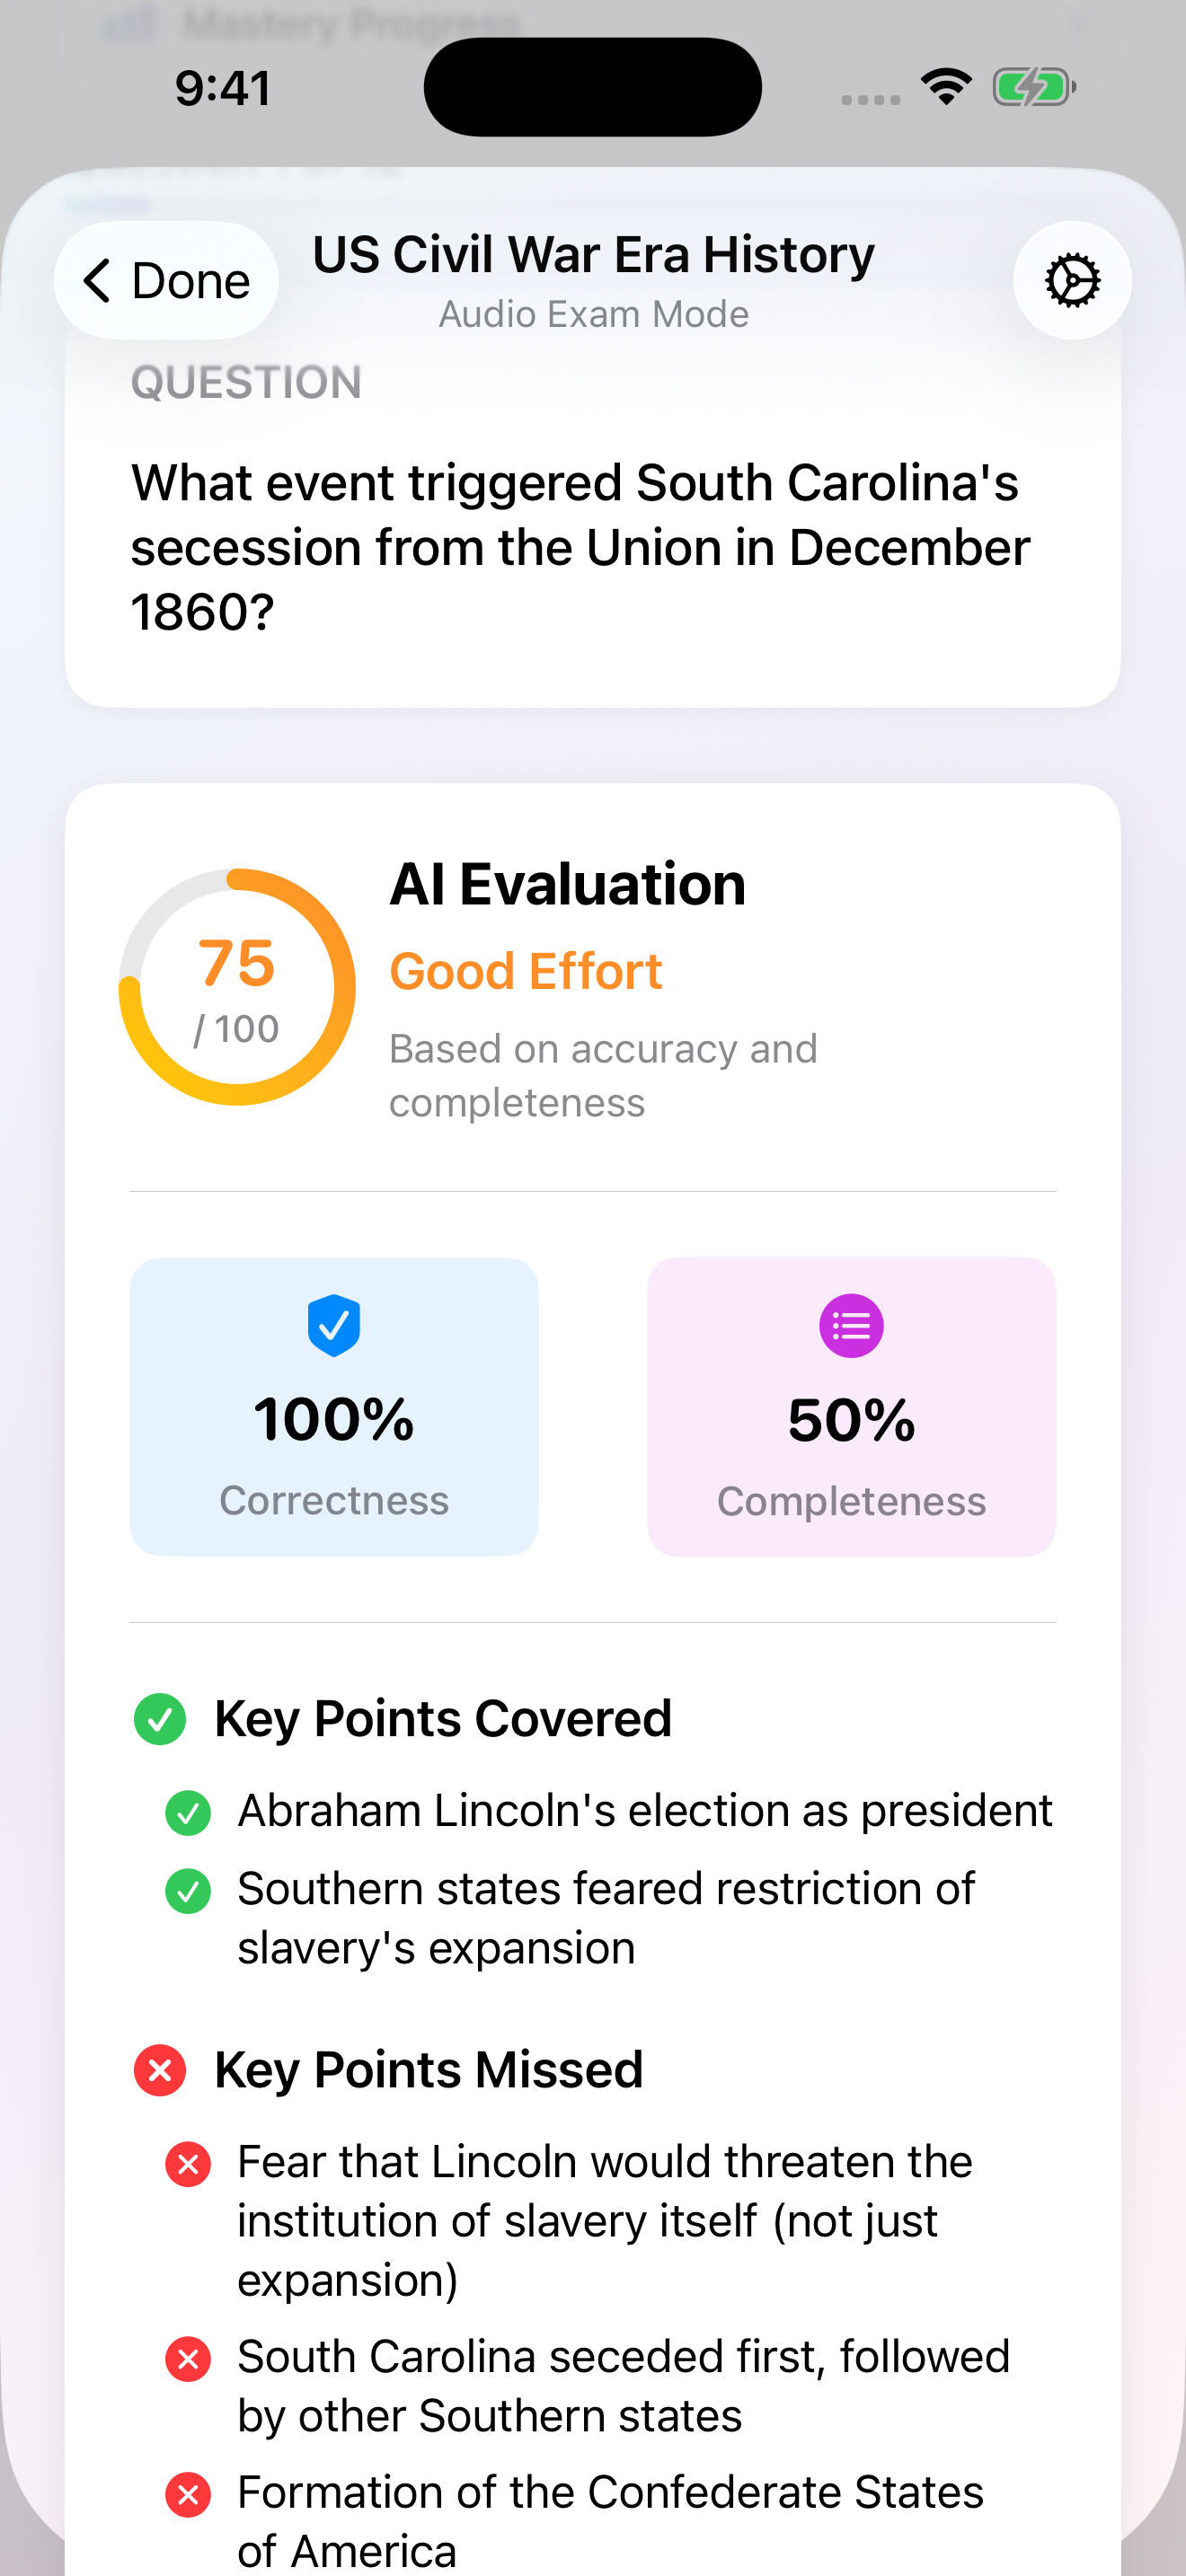Select the green Key Points Covered checkmark icon
Screen dimensions: 1186x2576
[x=159, y=1718]
